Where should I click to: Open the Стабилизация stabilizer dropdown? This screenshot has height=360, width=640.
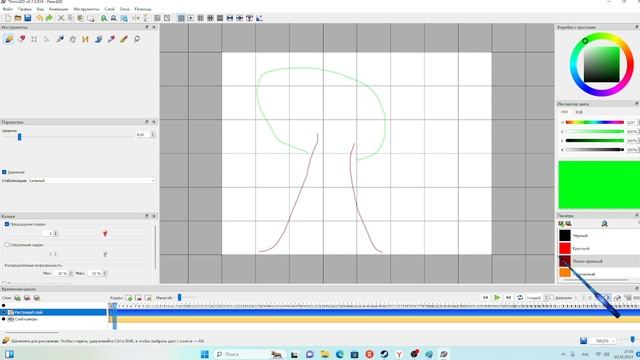tap(91, 180)
